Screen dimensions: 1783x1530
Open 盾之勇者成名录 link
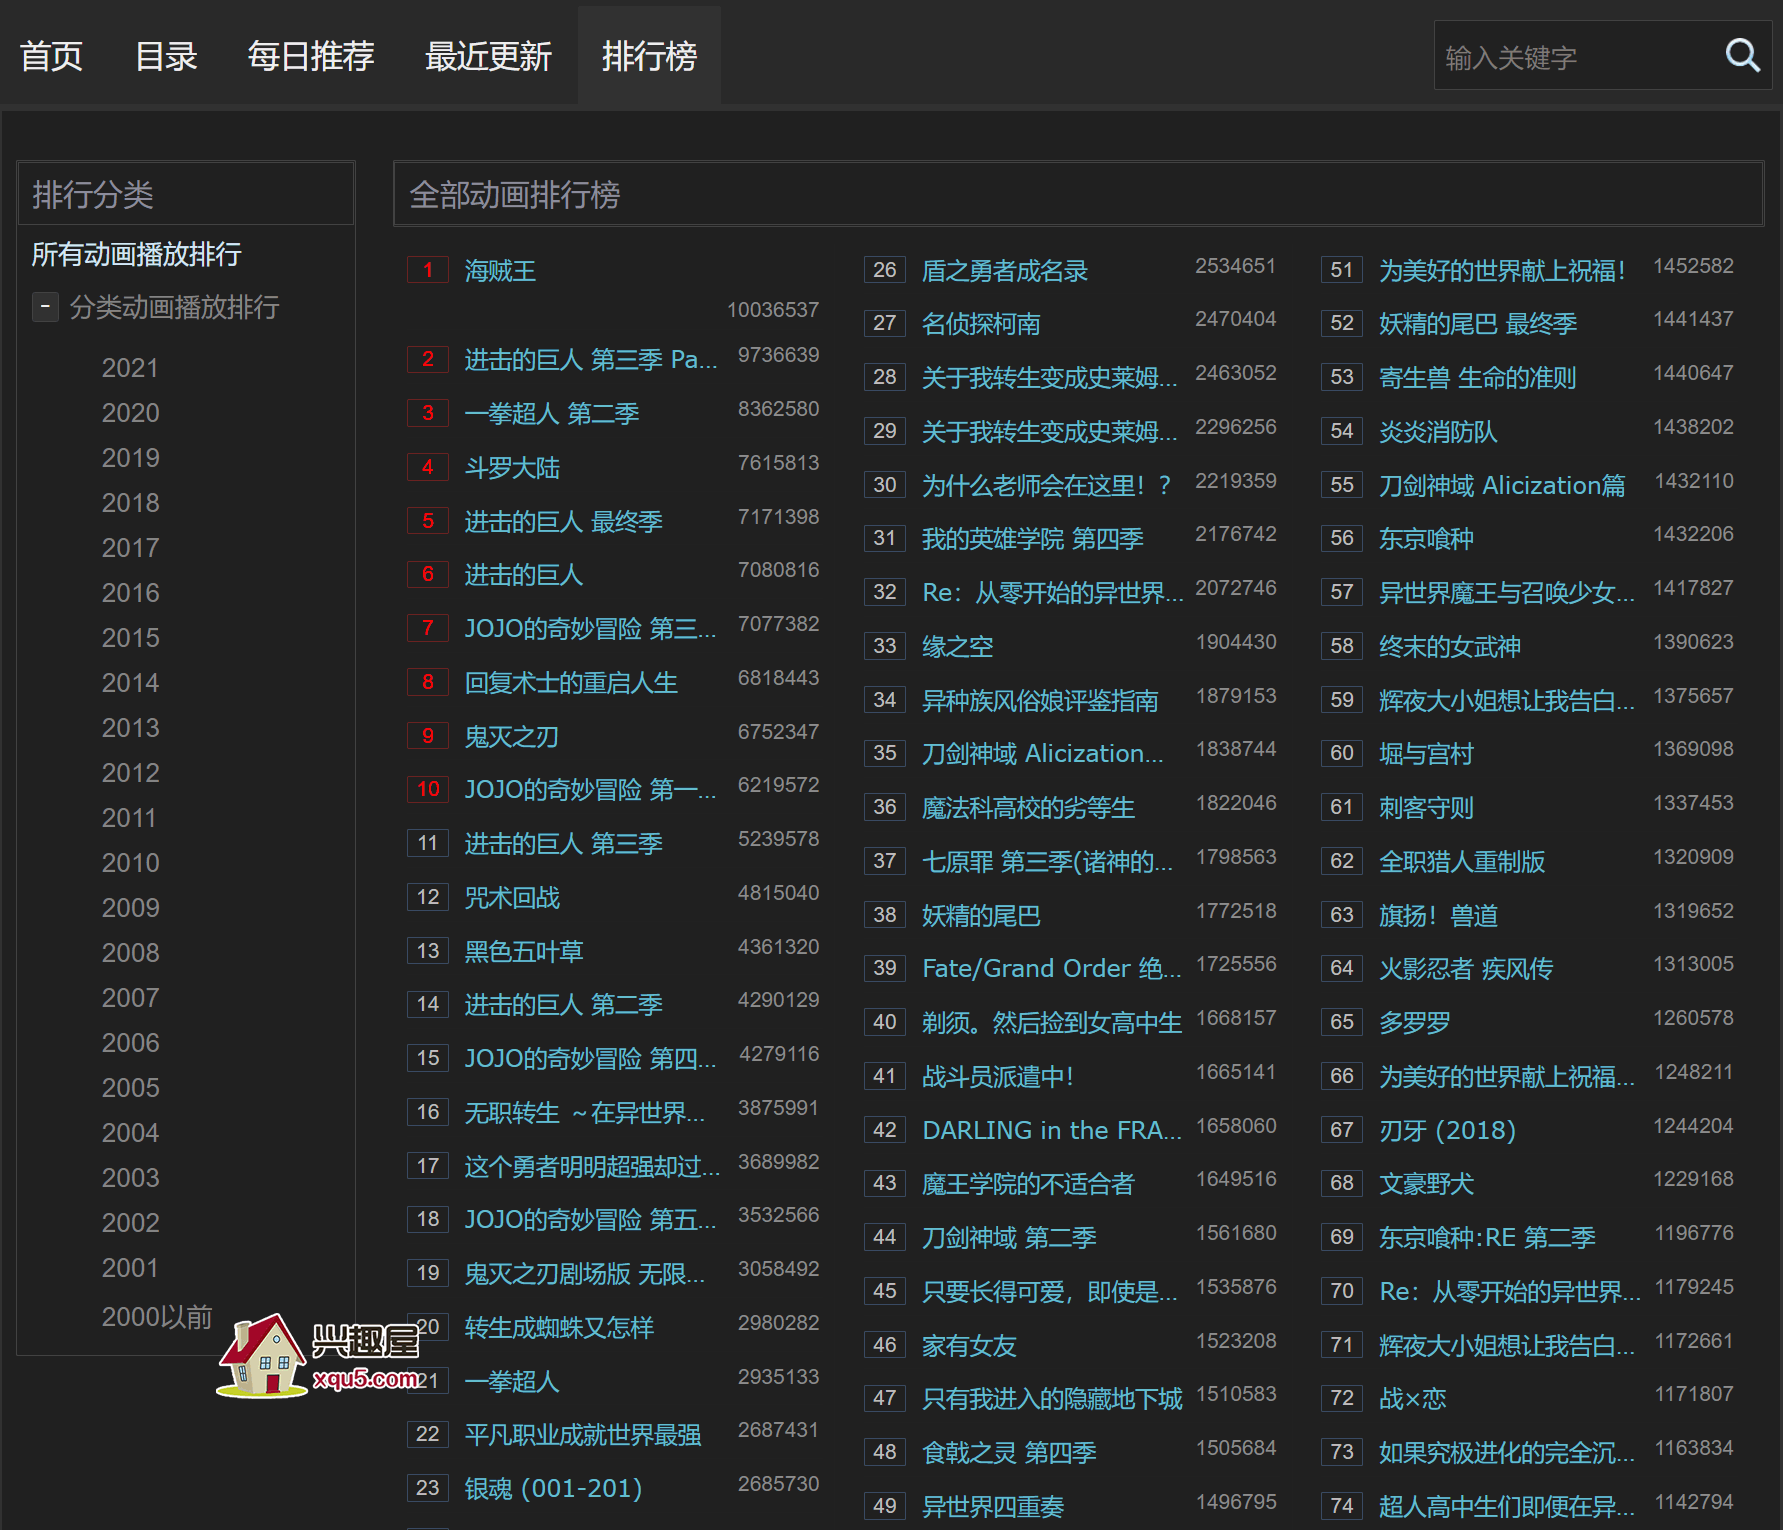pyautogui.click(x=1005, y=271)
